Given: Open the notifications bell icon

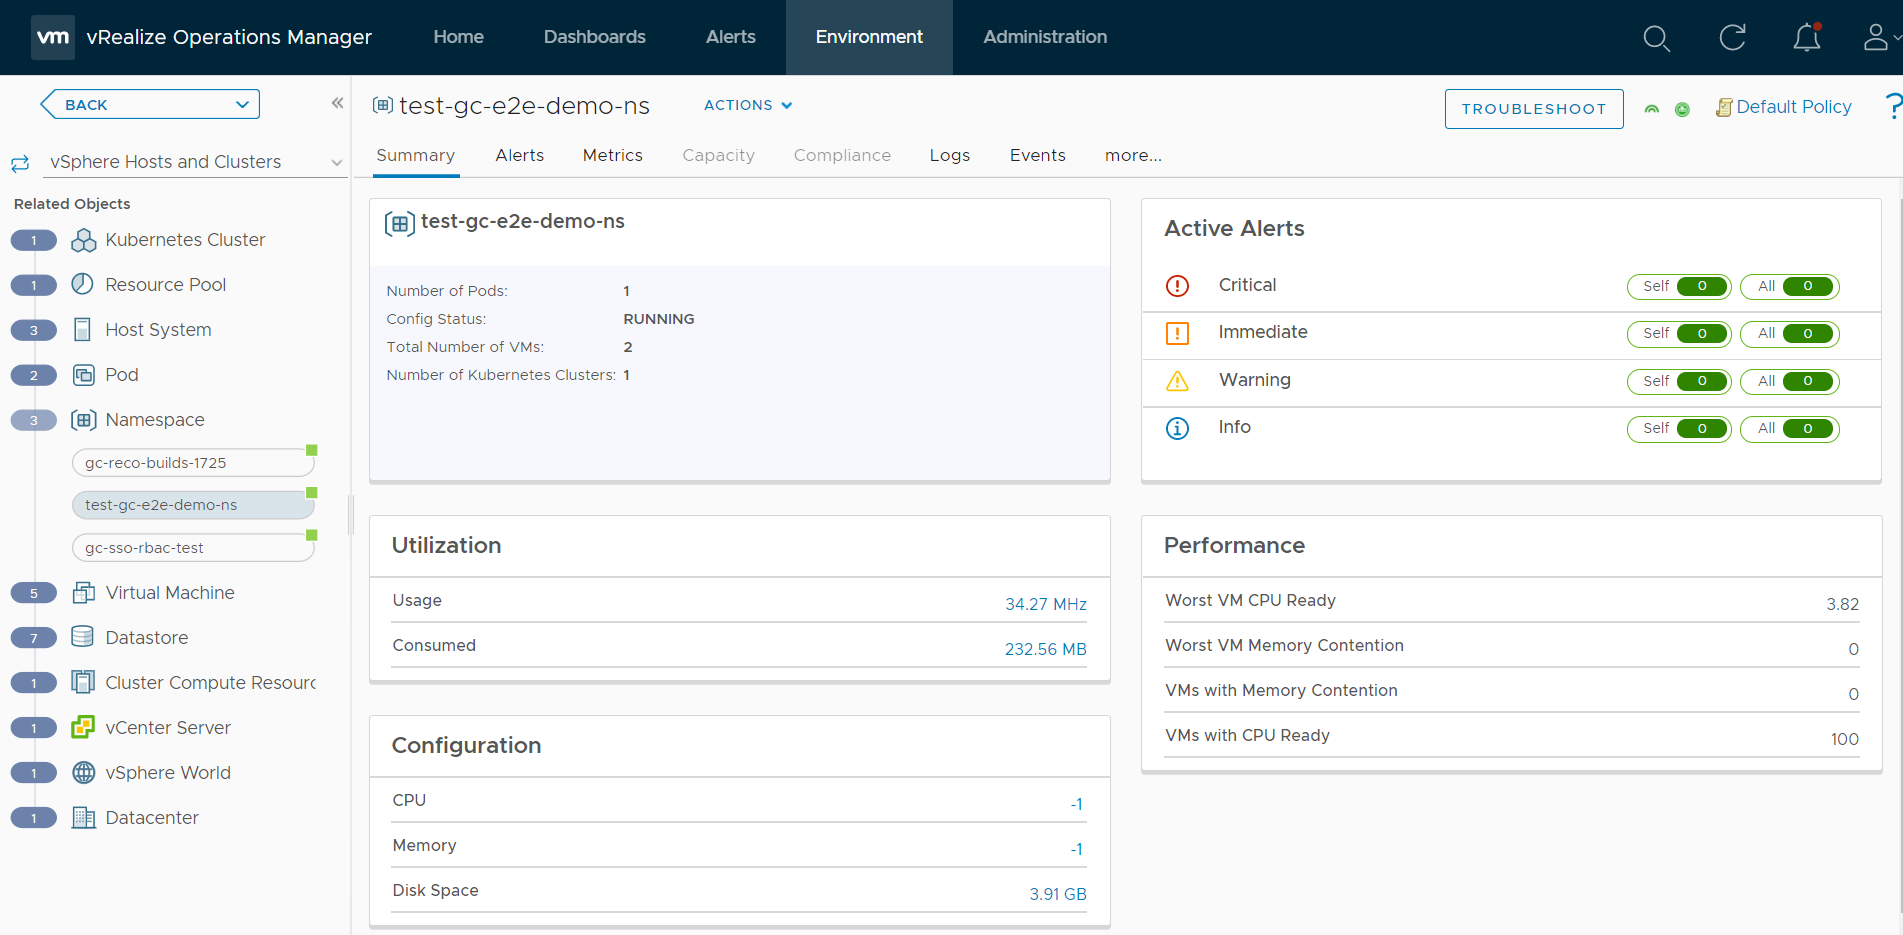Looking at the screenshot, I should (x=1806, y=38).
